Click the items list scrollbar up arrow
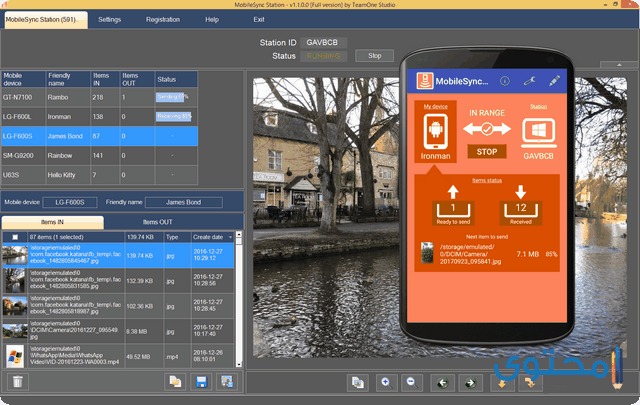The image size is (640, 405). click(239, 235)
